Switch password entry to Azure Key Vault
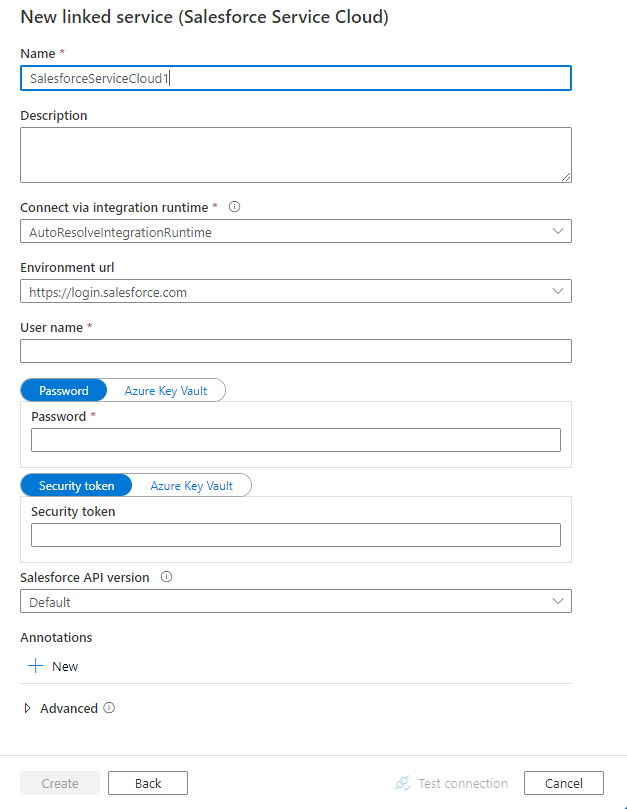 [165, 390]
